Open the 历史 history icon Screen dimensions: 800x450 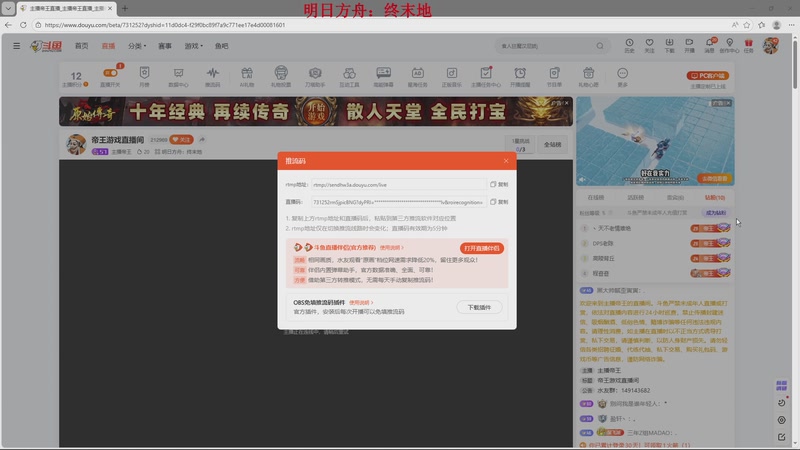pyautogui.click(x=629, y=45)
